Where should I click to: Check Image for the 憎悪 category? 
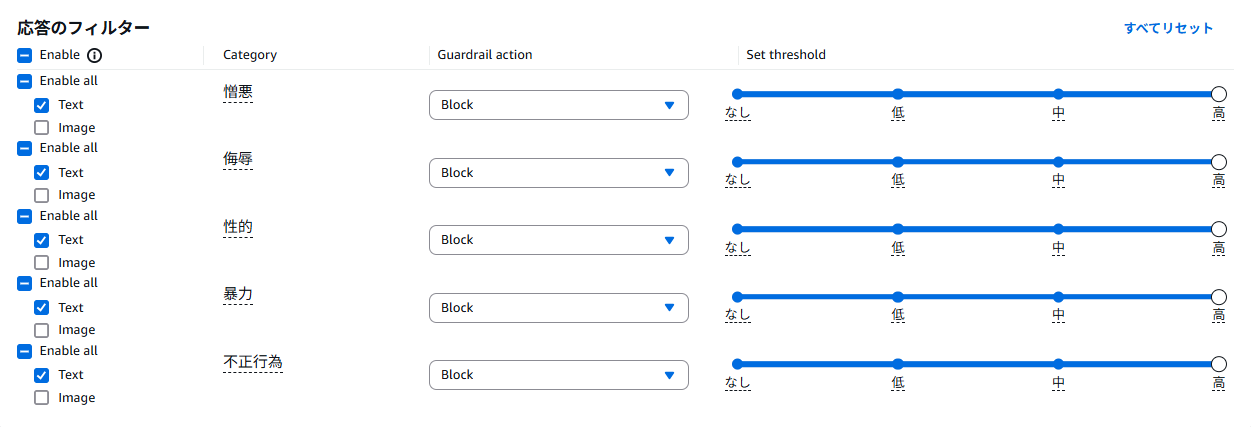point(42,128)
